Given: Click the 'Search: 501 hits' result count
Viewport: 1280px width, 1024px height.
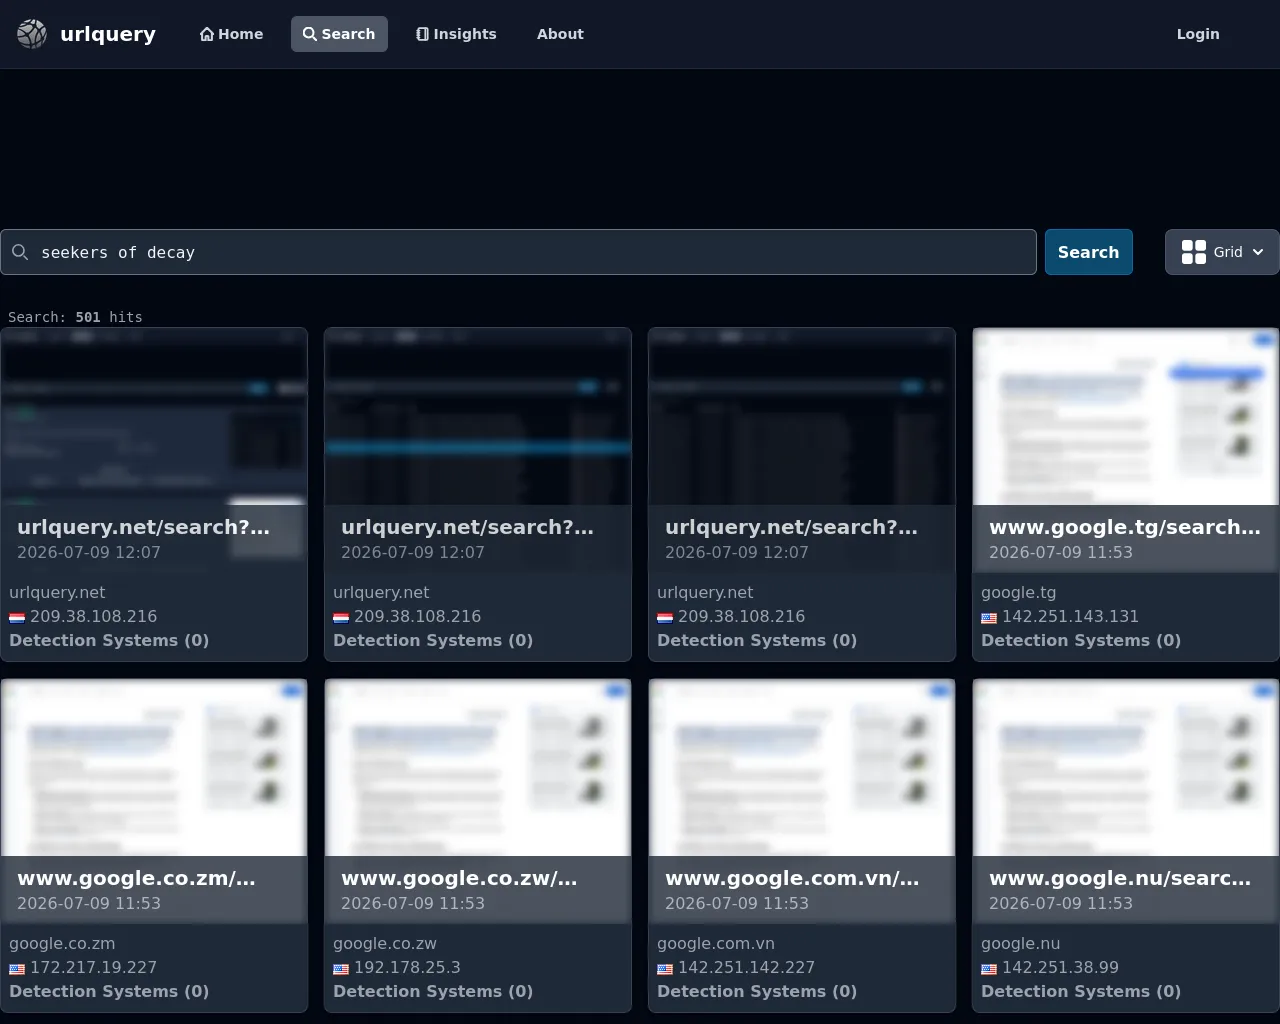Looking at the screenshot, I should pos(75,317).
